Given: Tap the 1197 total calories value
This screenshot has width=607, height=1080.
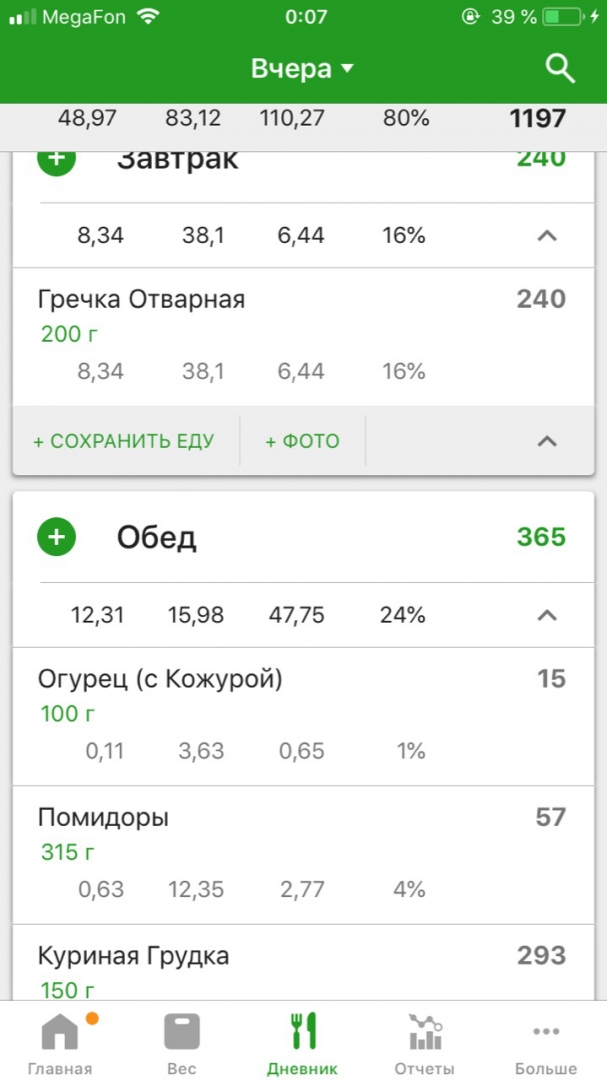Looking at the screenshot, I should pyautogui.click(x=537, y=119).
